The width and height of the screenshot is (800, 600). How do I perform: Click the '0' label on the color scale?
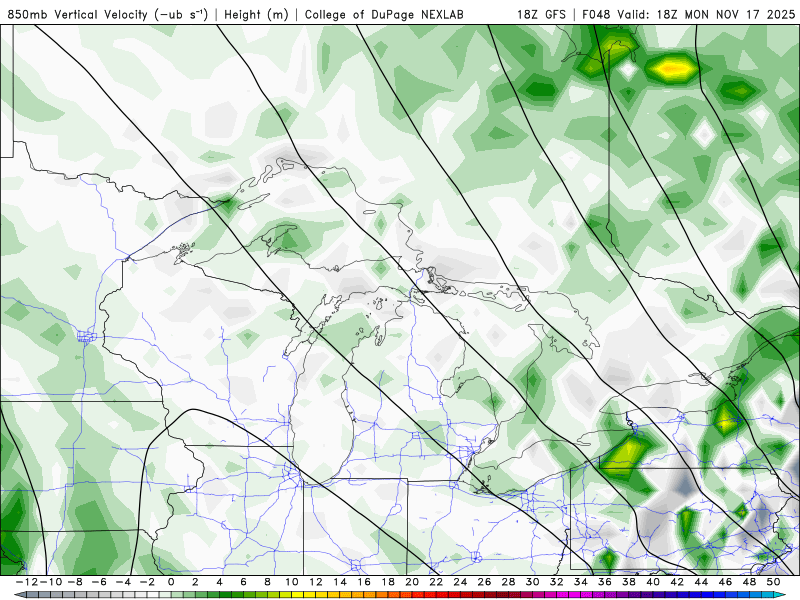[x=171, y=582]
